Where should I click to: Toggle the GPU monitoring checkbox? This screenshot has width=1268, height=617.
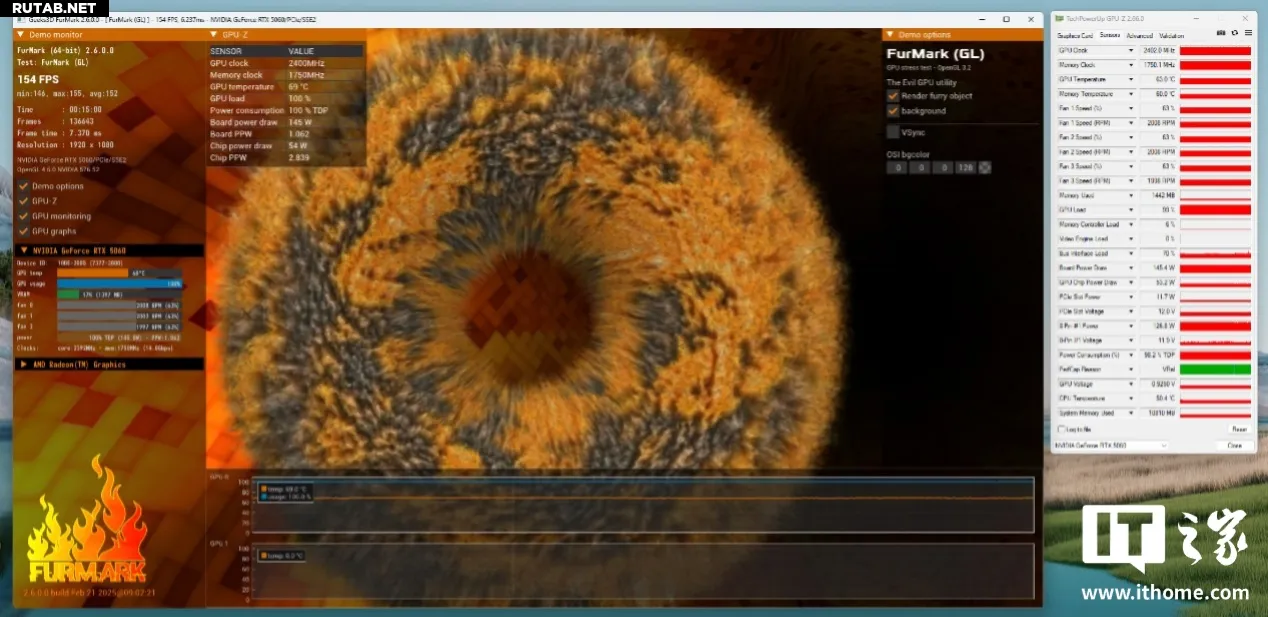coord(24,216)
